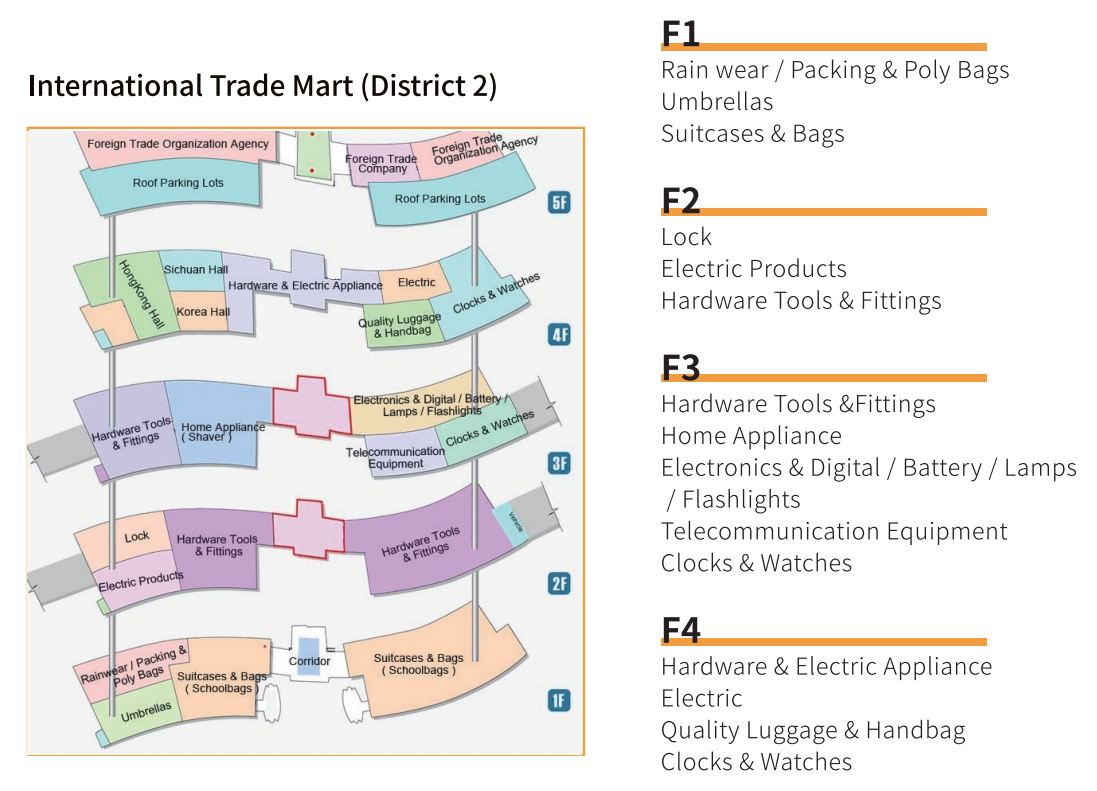Click 'Clocks & Watches' line under F3
The height and width of the screenshot is (791, 1097).
tap(756, 563)
